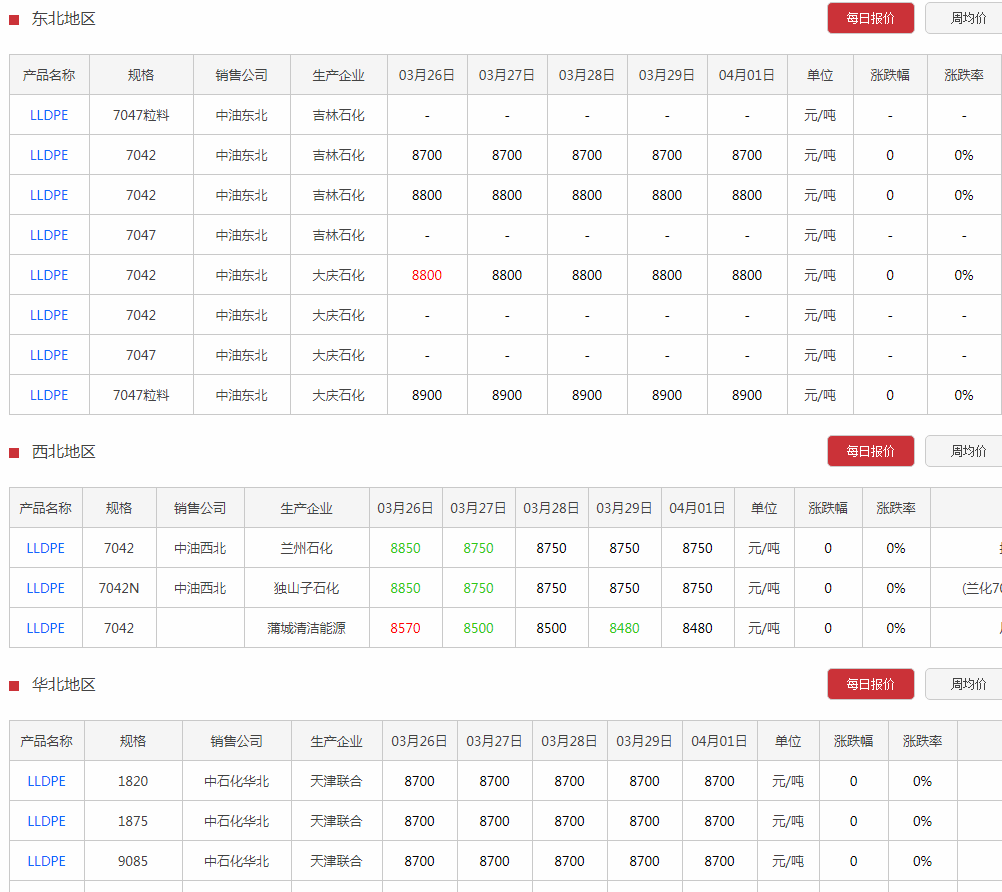Open LLDPE link for 天津联合 spec 1820
Viewport: 1002px width, 892px height.
pyautogui.click(x=47, y=781)
